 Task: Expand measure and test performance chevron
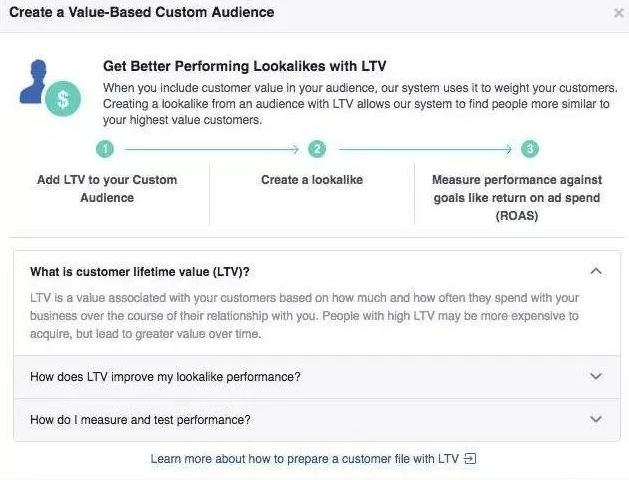point(596,419)
